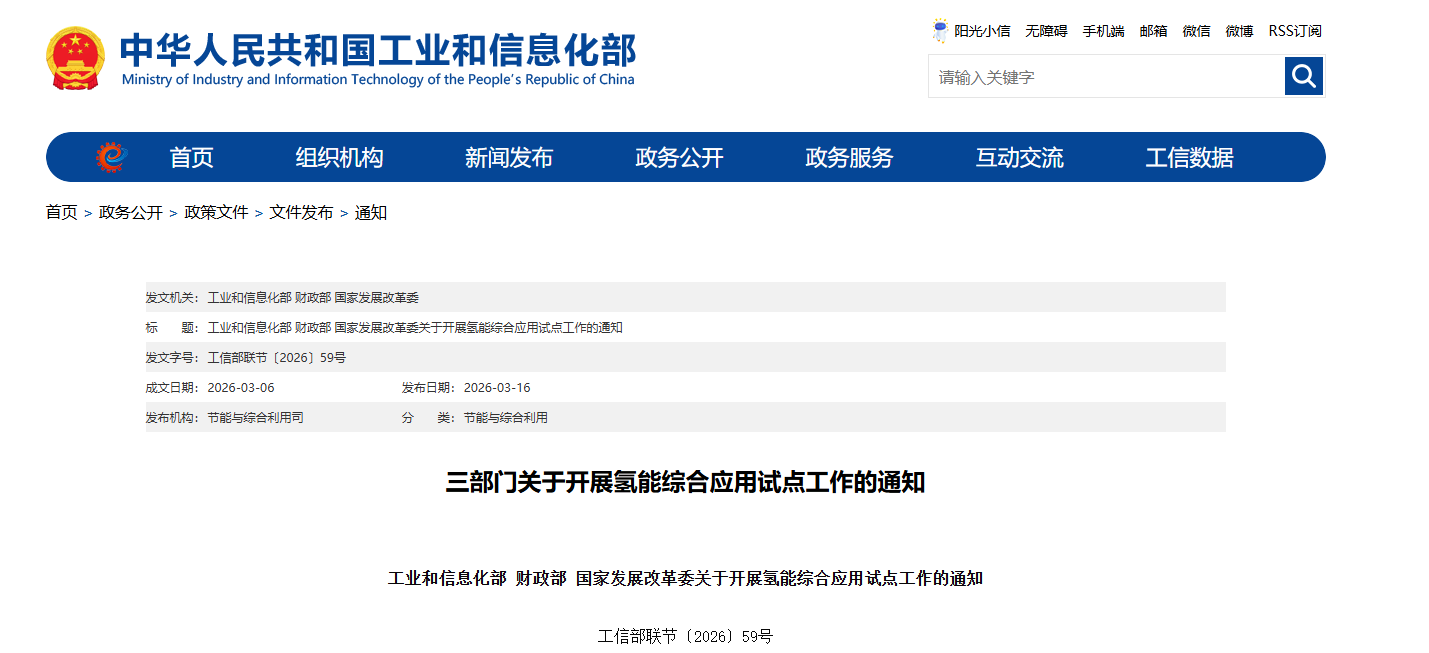
Task: Click the document number below the subtitle
Action: tap(685, 636)
